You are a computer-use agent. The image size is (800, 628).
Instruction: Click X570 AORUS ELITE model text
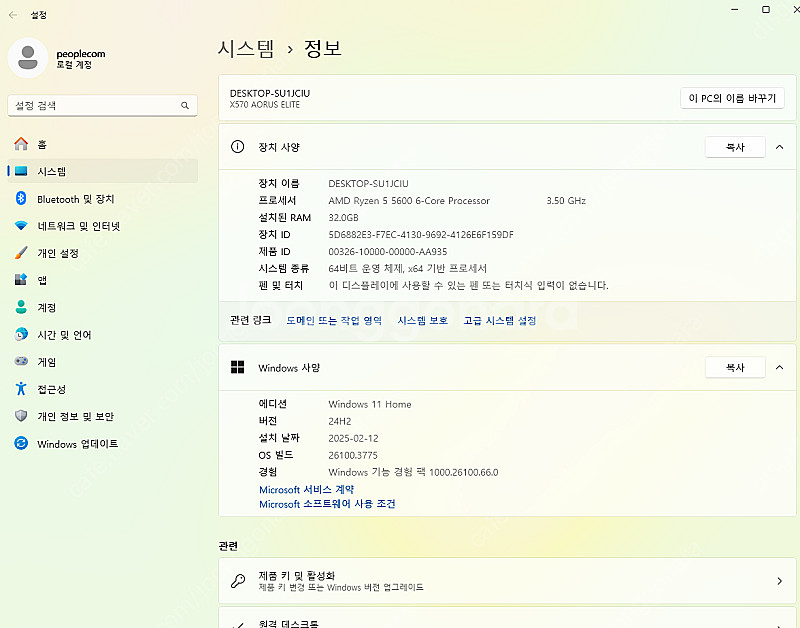(x=265, y=105)
